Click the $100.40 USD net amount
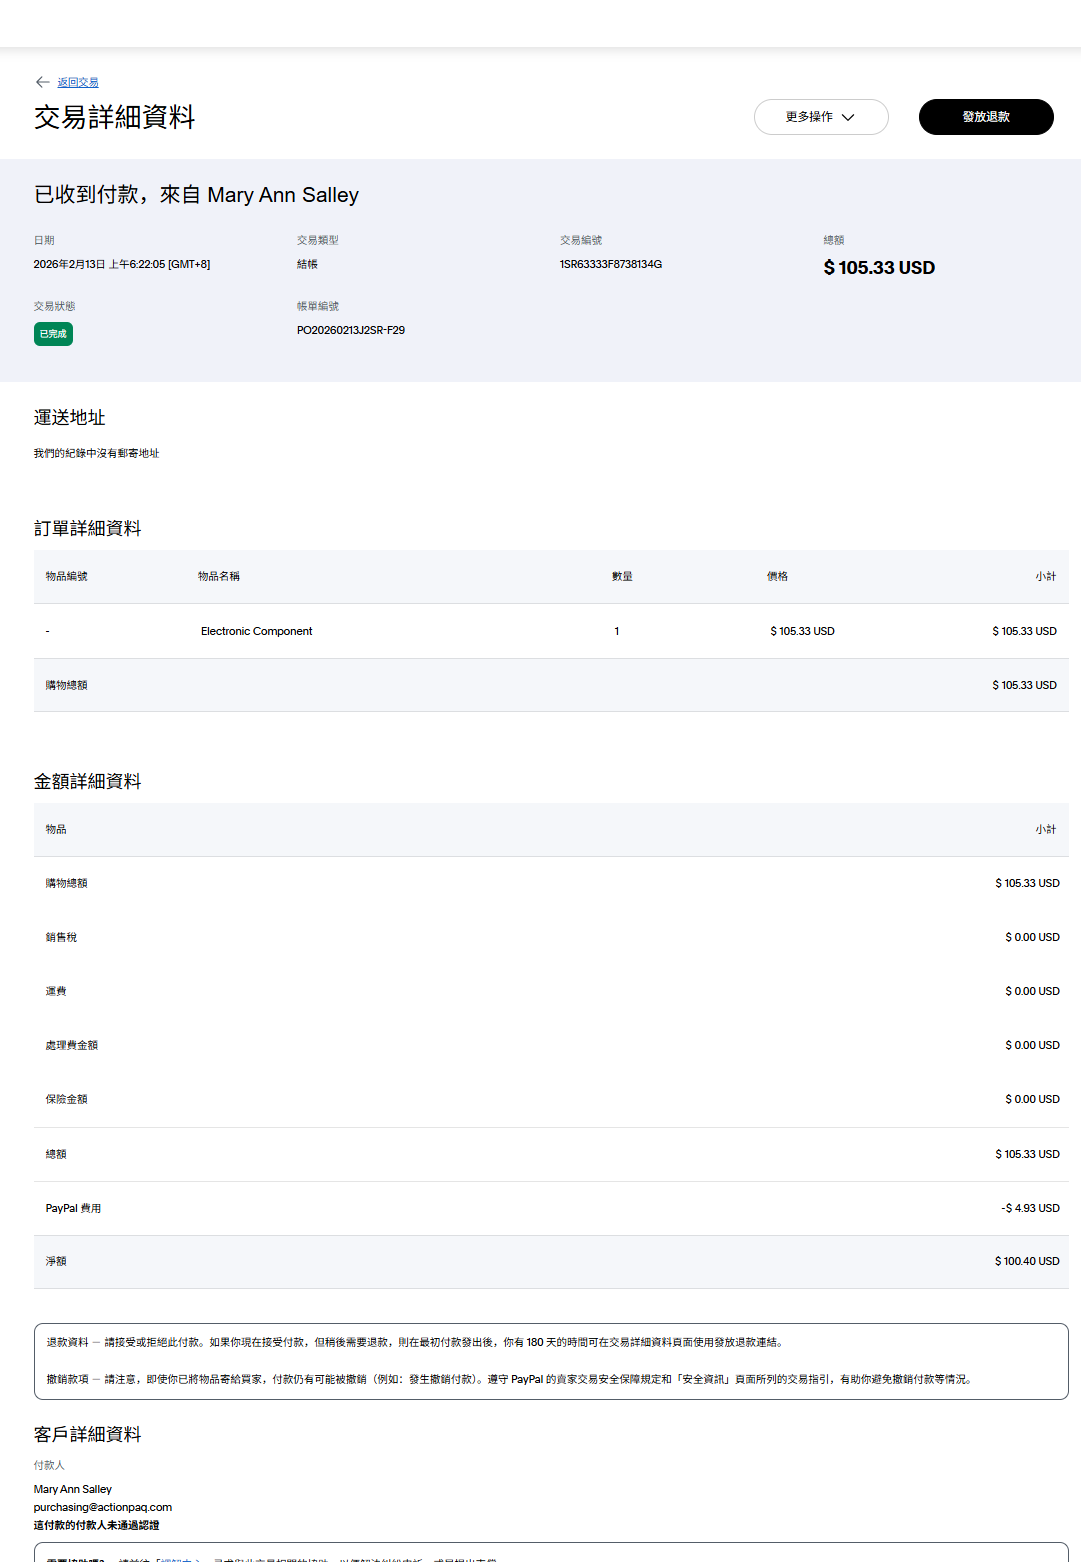Viewport: 1081px width, 1562px height. pos(1026,1262)
